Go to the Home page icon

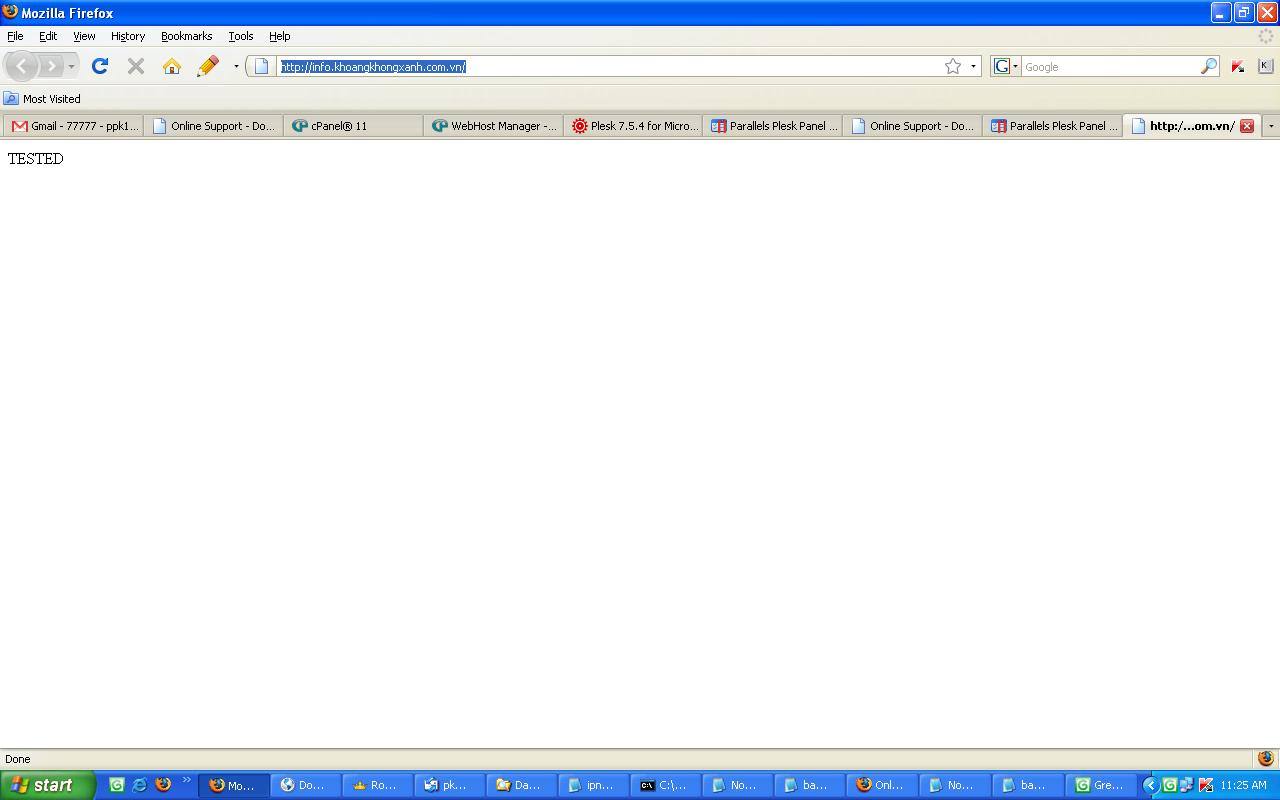tap(172, 66)
